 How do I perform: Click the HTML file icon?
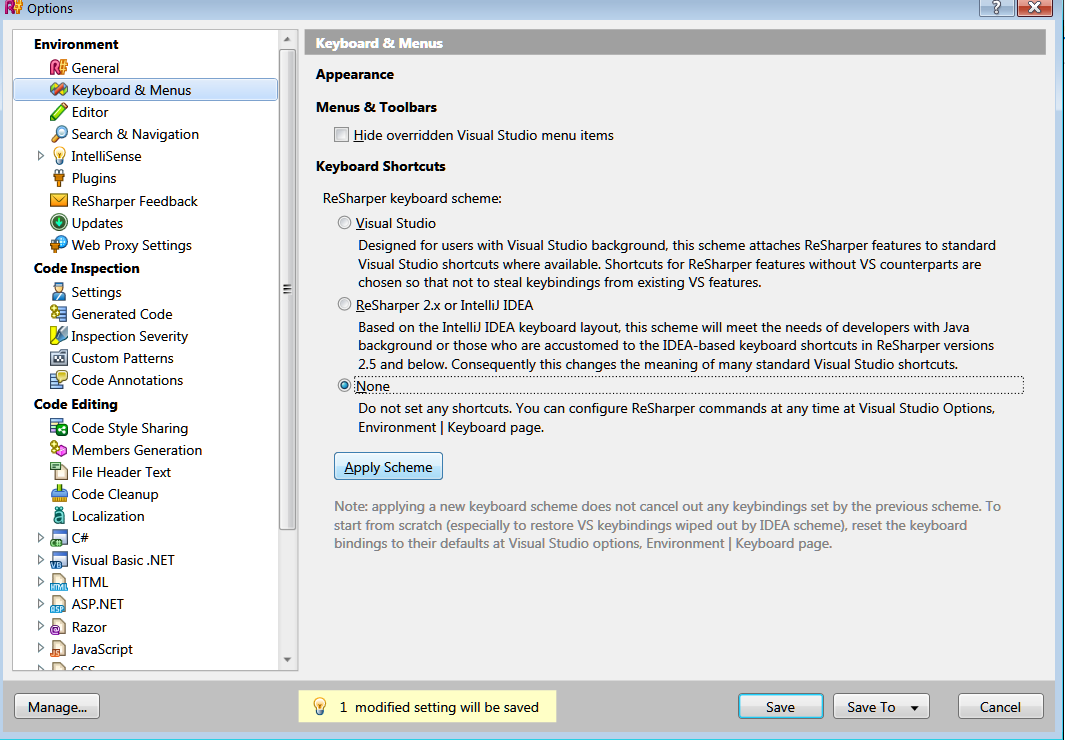pyautogui.click(x=59, y=582)
